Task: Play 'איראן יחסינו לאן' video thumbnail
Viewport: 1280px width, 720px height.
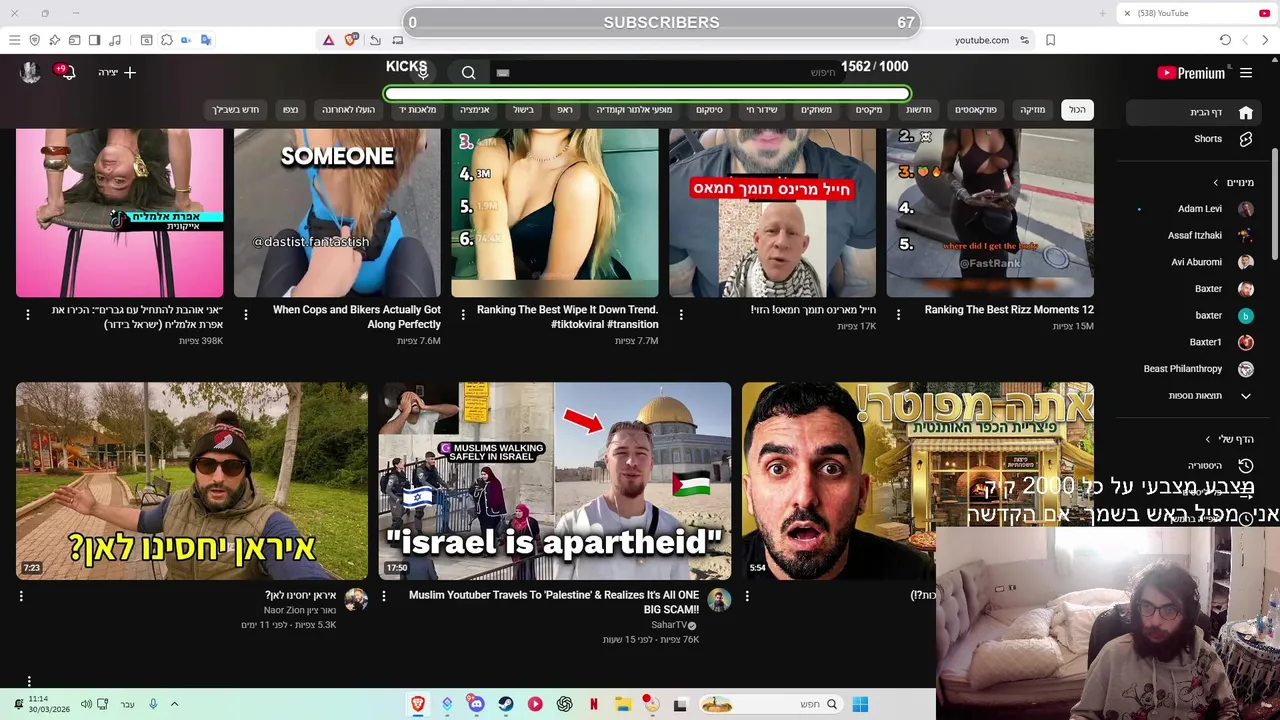Action: tap(192, 481)
